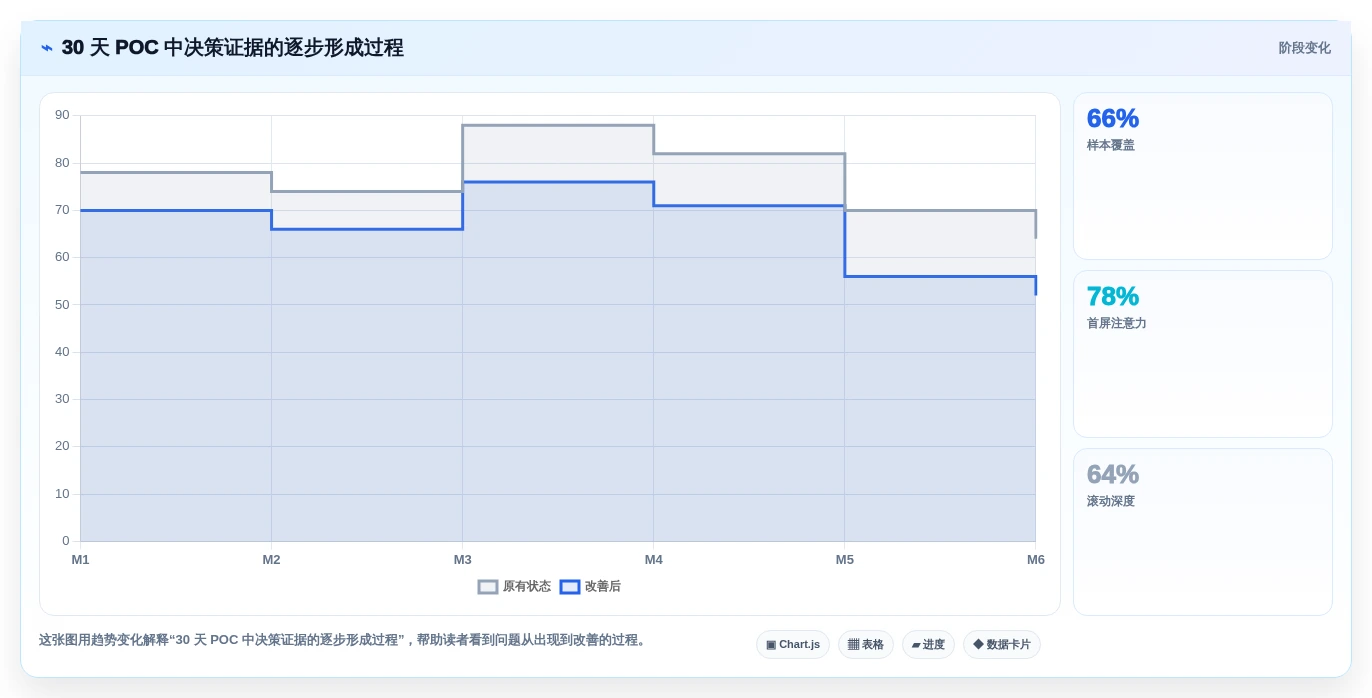This screenshot has height=698, width=1372.
Task: Click the 样本覆盖 label text
Action: [x=1111, y=145]
